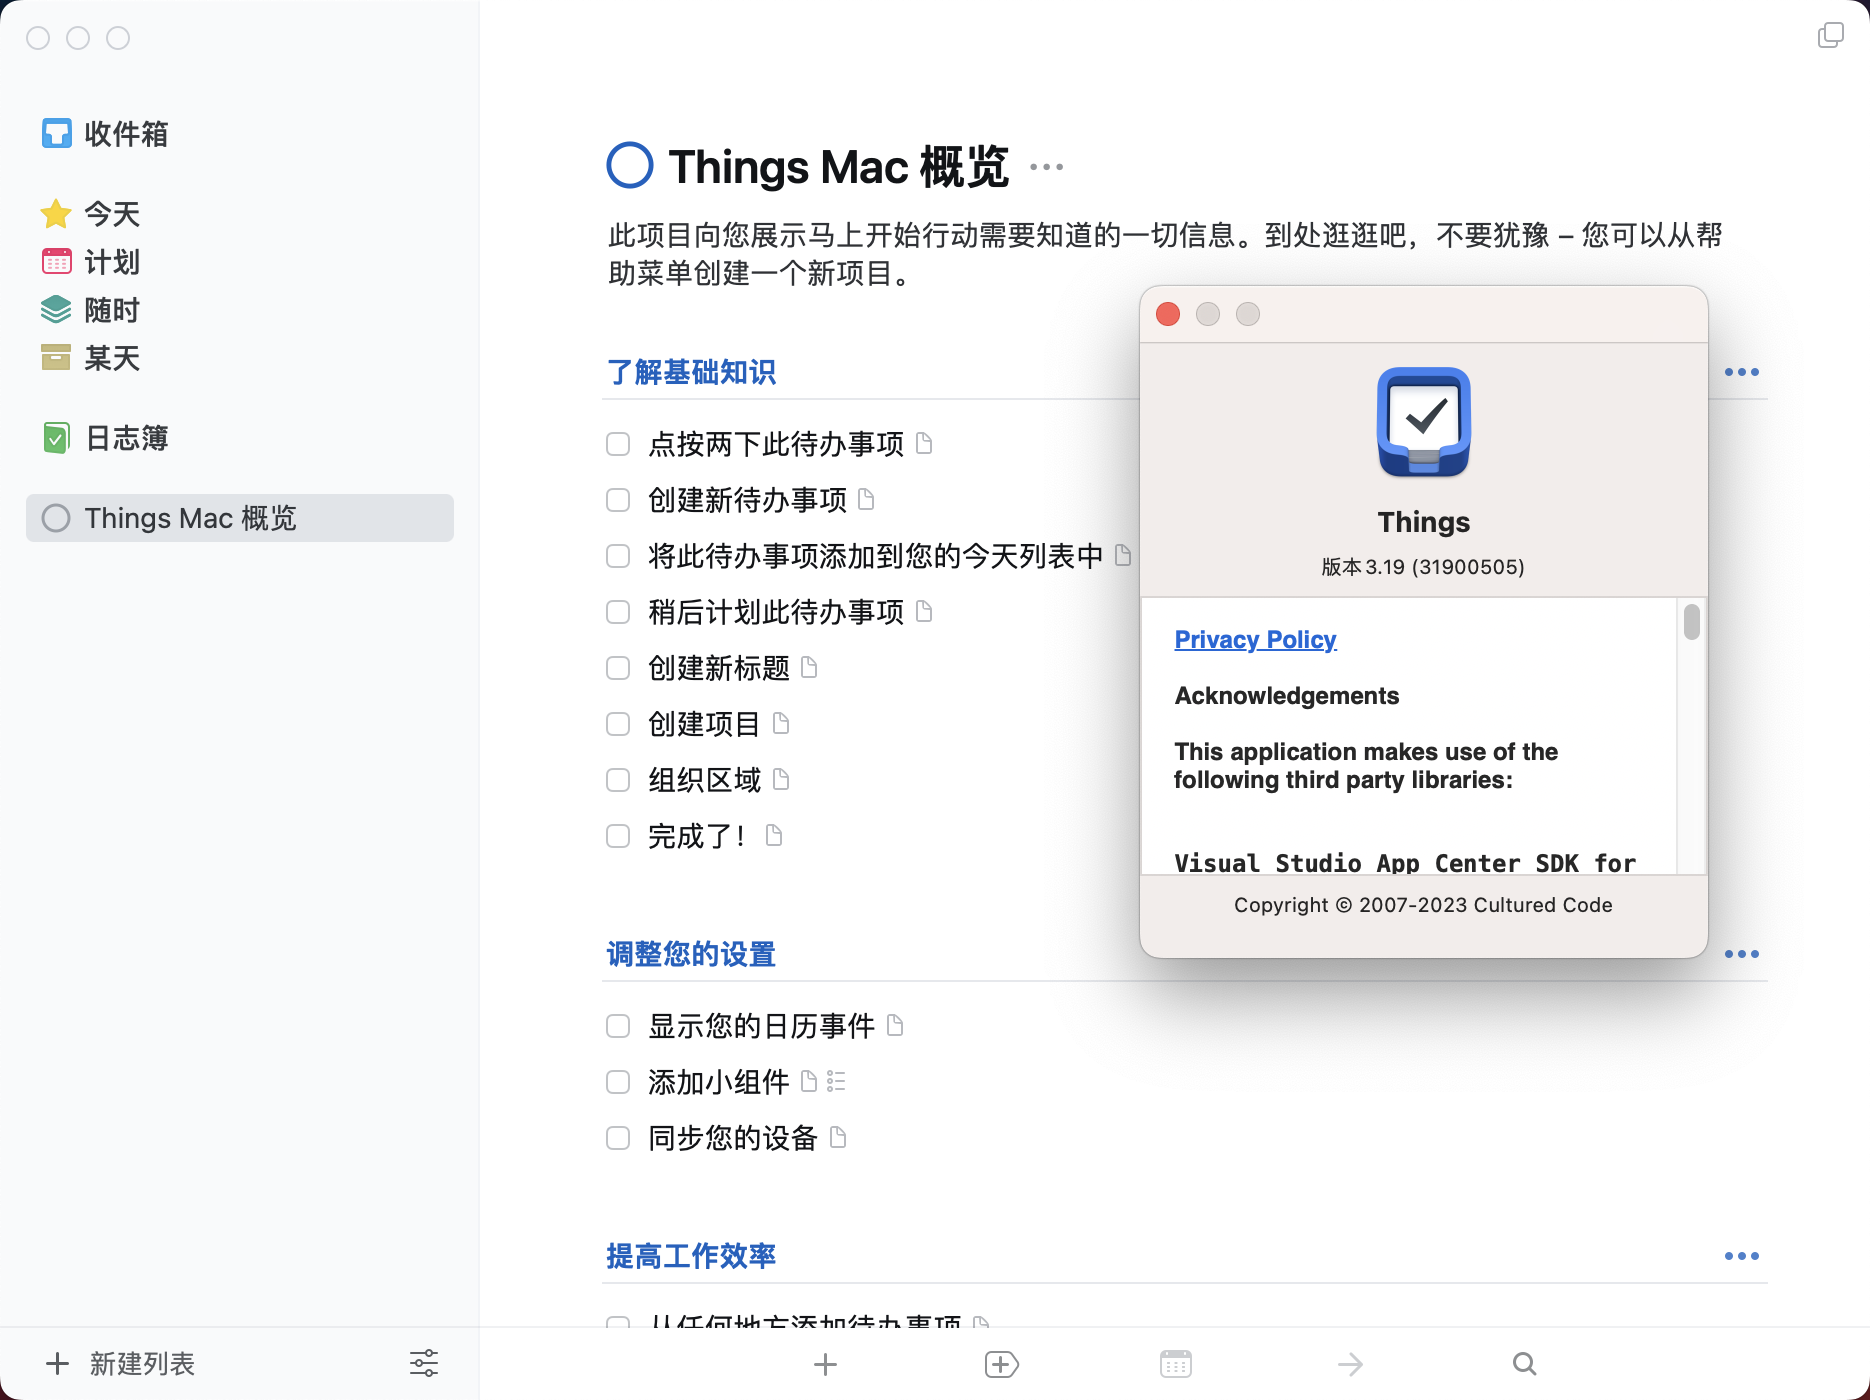Check off 点按两下此待办事项

tap(618, 444)
